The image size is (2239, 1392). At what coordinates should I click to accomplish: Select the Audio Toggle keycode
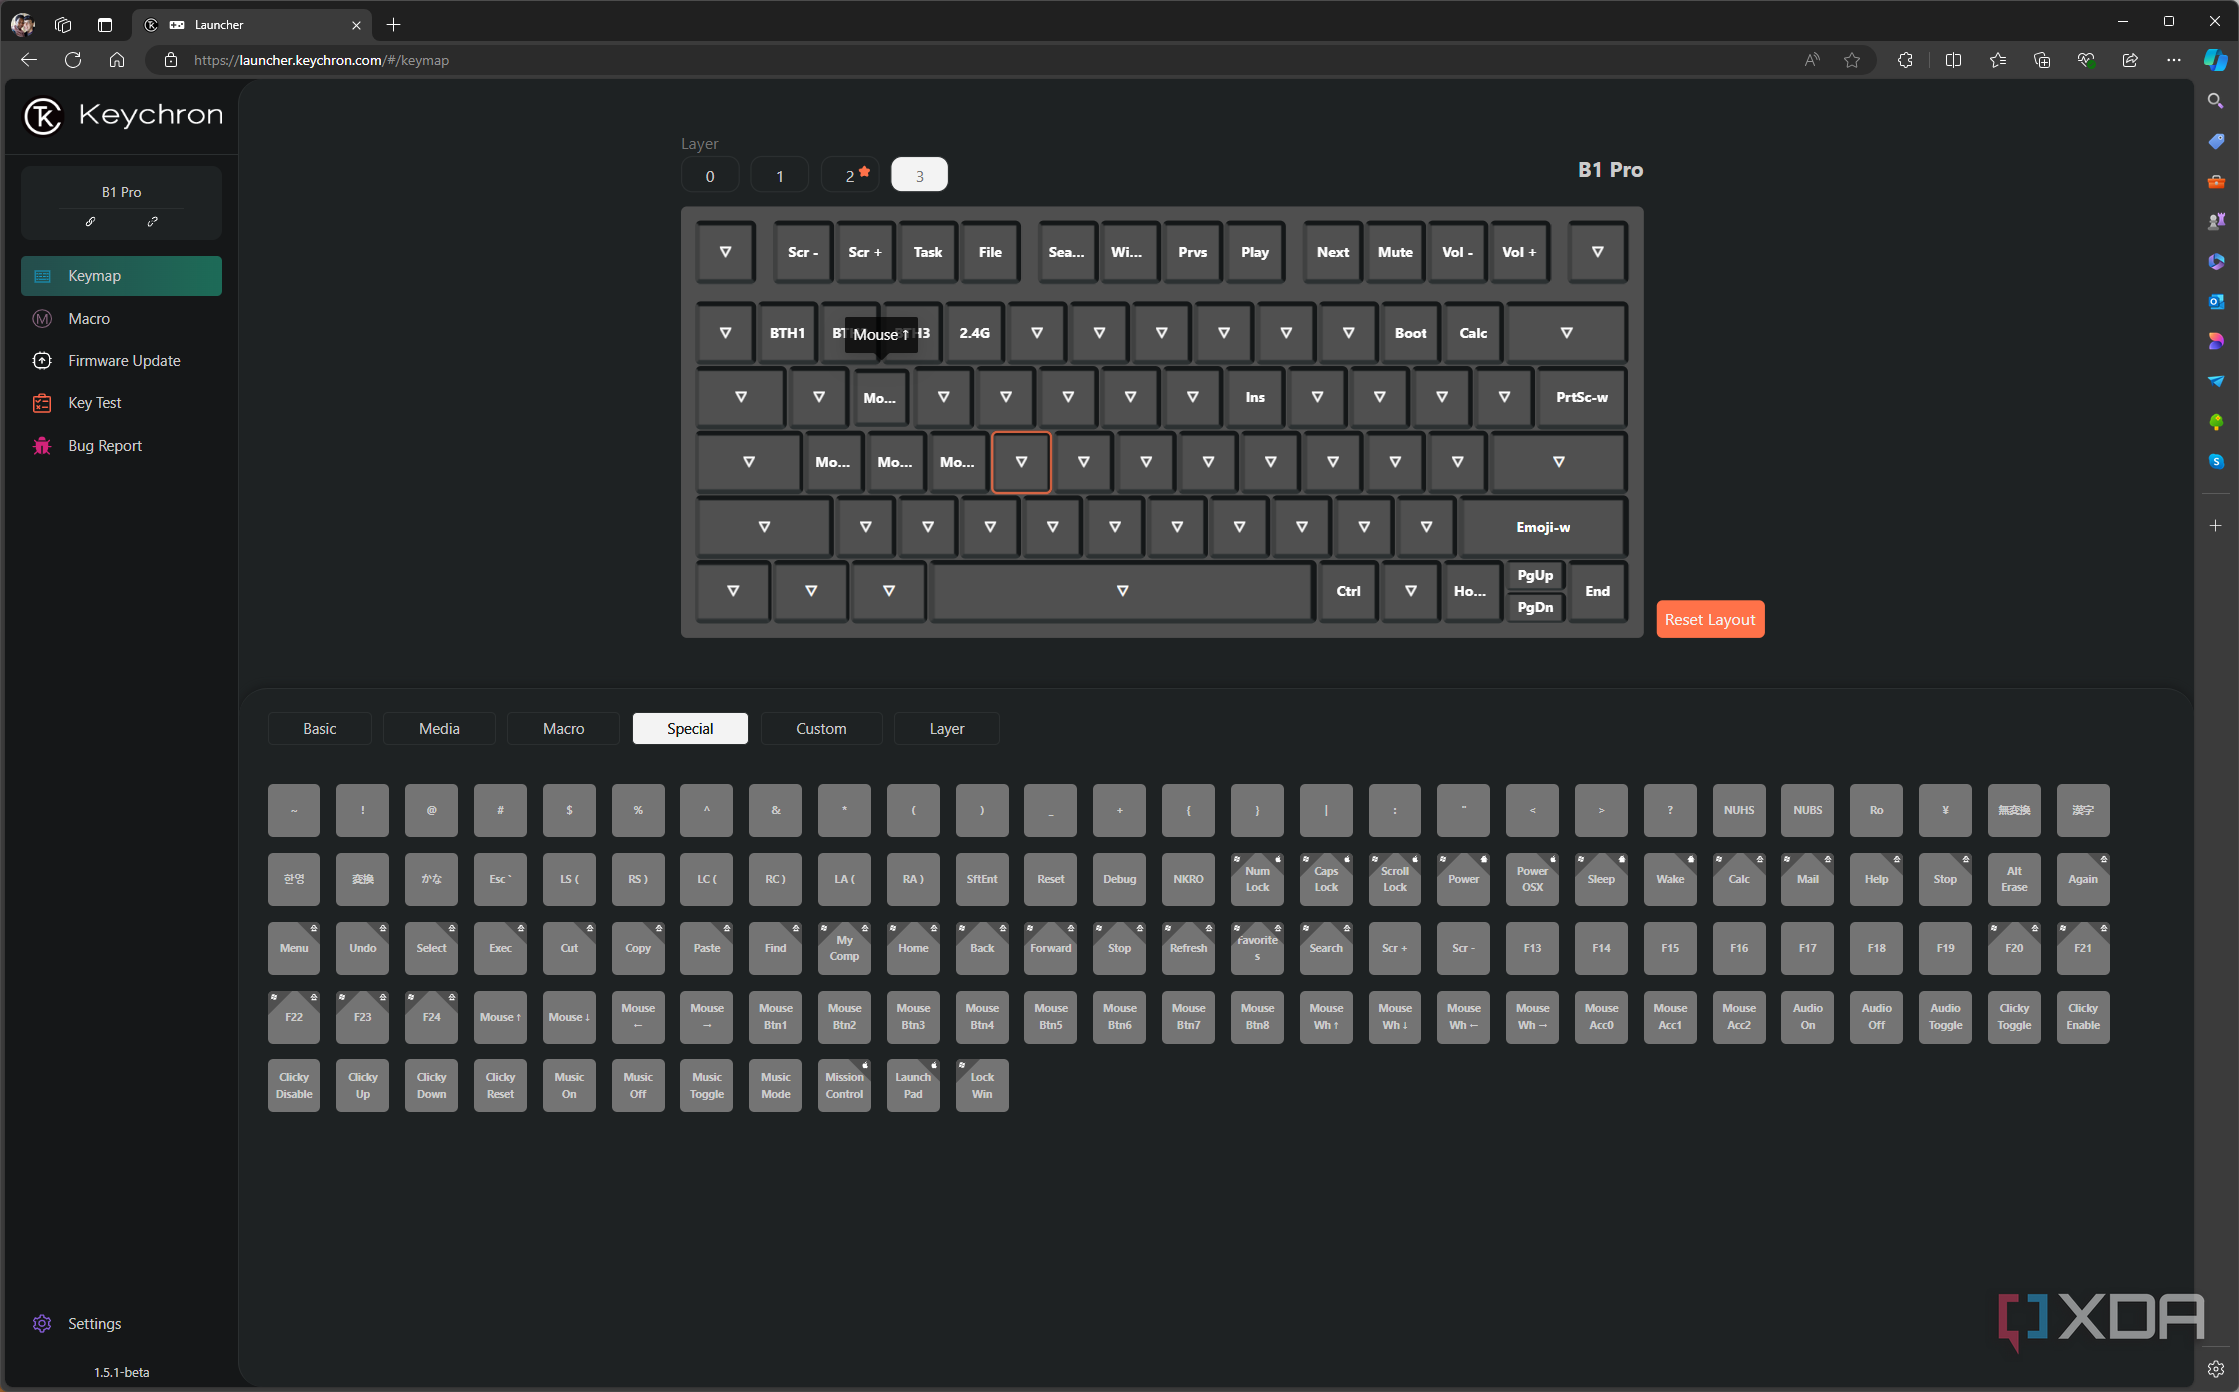[1944, 1016]
